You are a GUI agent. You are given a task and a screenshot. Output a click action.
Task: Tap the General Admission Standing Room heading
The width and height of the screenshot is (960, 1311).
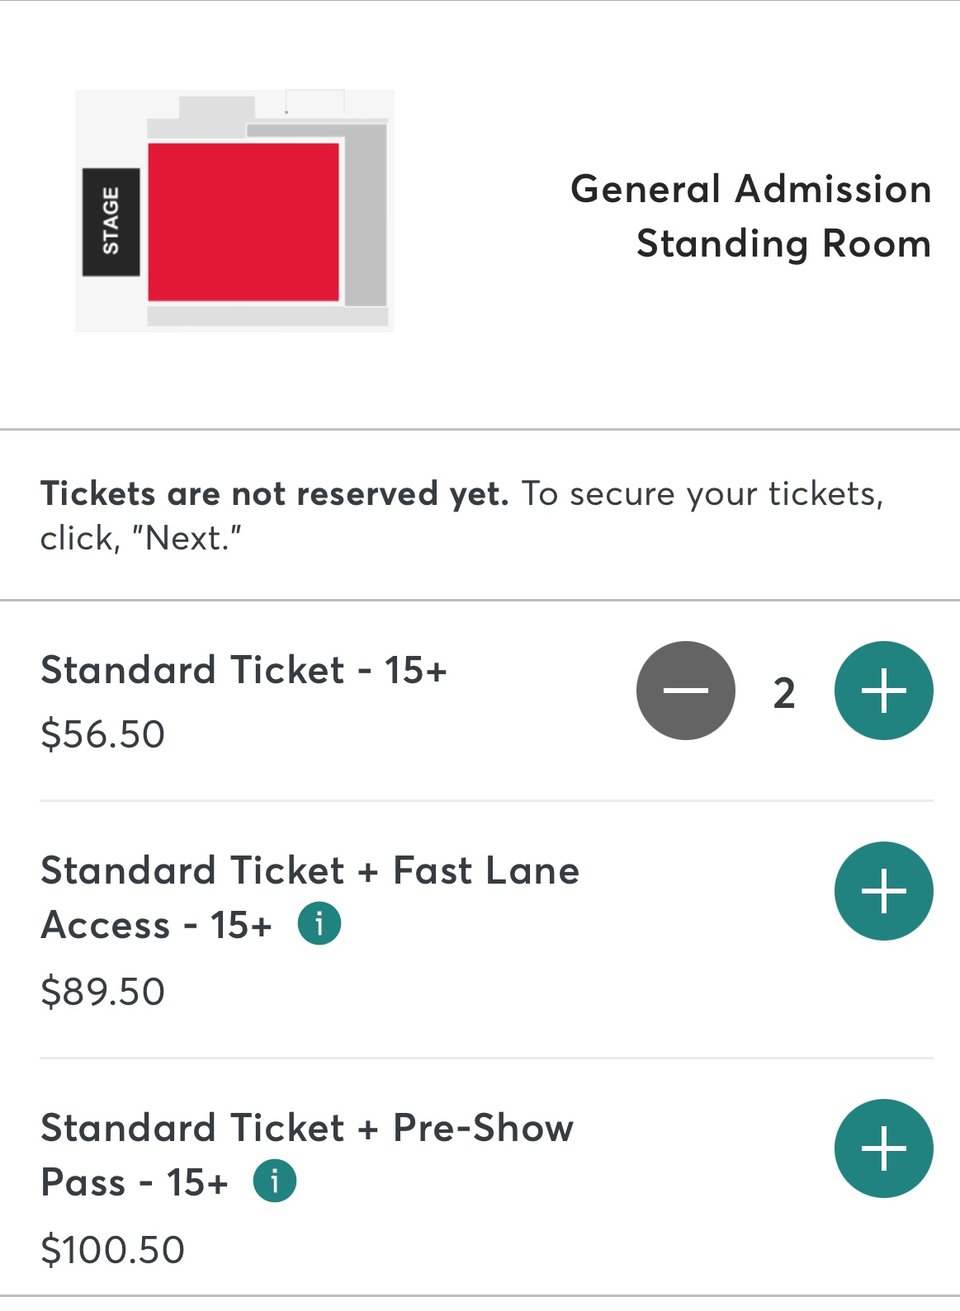pyautogui.click(x=750, y=216)
